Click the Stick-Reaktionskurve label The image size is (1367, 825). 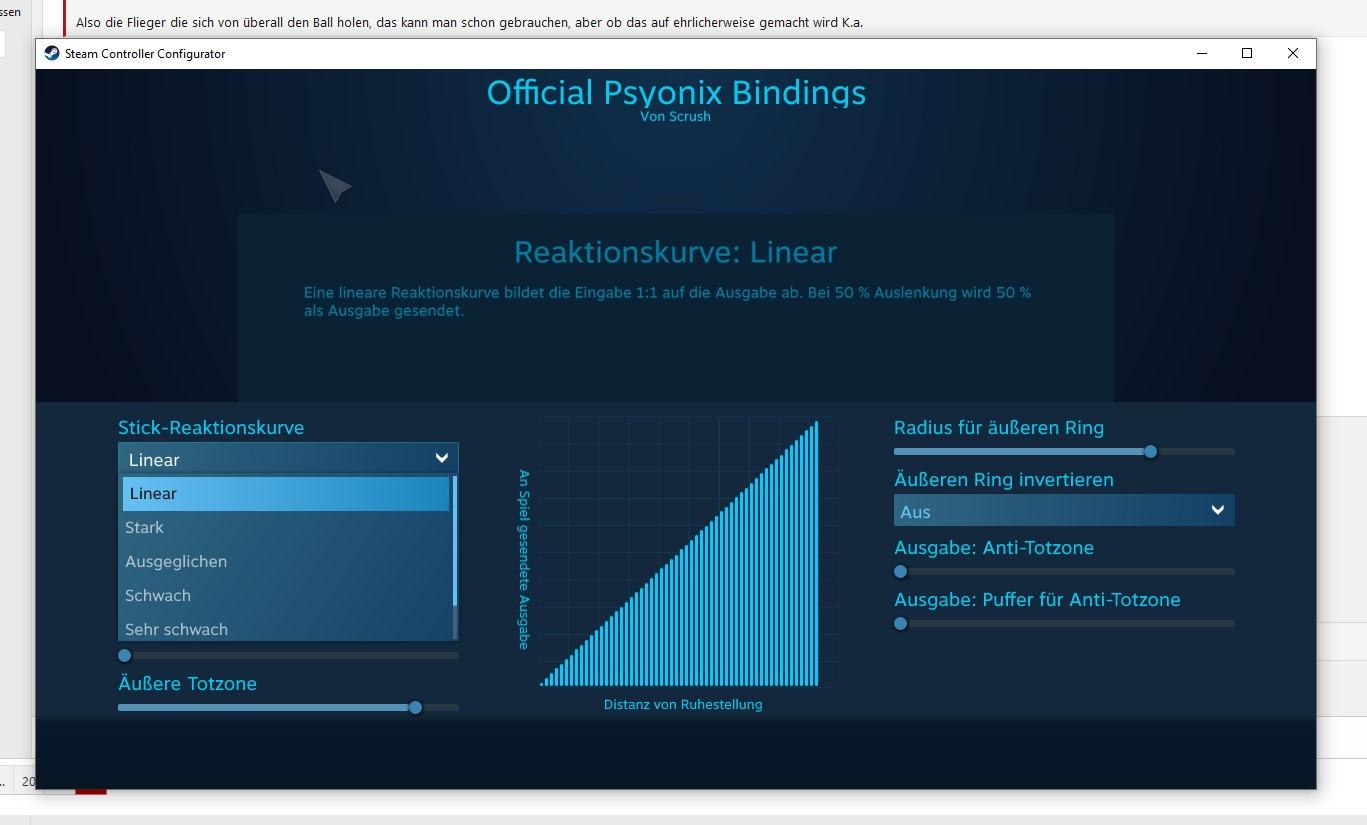(x=211, y=427)
